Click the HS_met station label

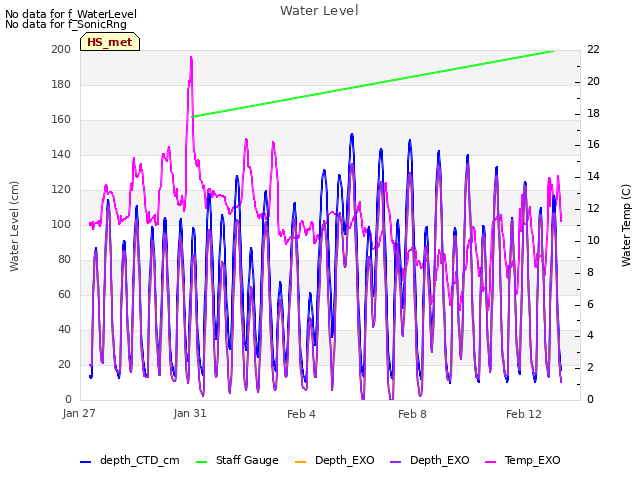(x=110, y=42)
